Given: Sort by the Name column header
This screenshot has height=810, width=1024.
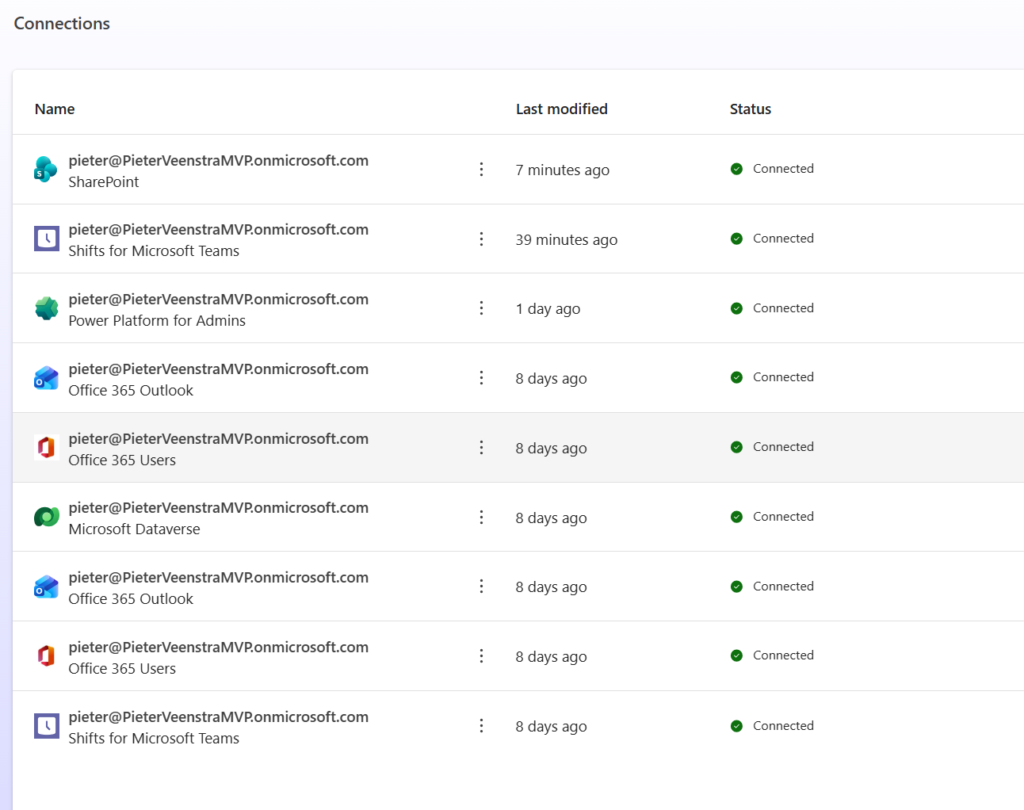Looking at the screenshot, I should pyautogui.click(x=55, y=109).
